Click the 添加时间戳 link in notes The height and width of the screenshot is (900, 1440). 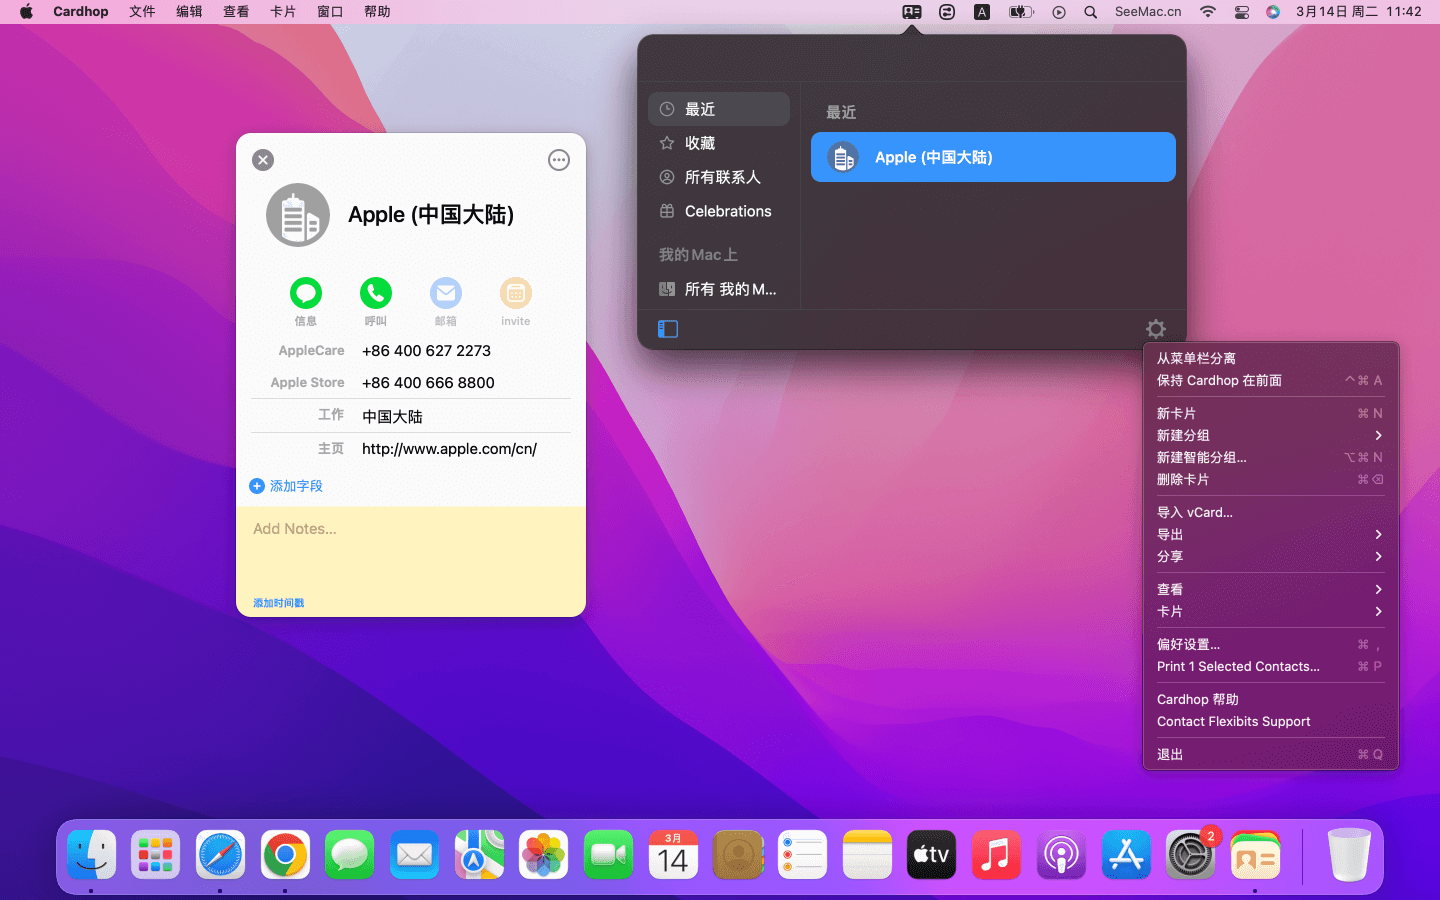pos(278,603)
